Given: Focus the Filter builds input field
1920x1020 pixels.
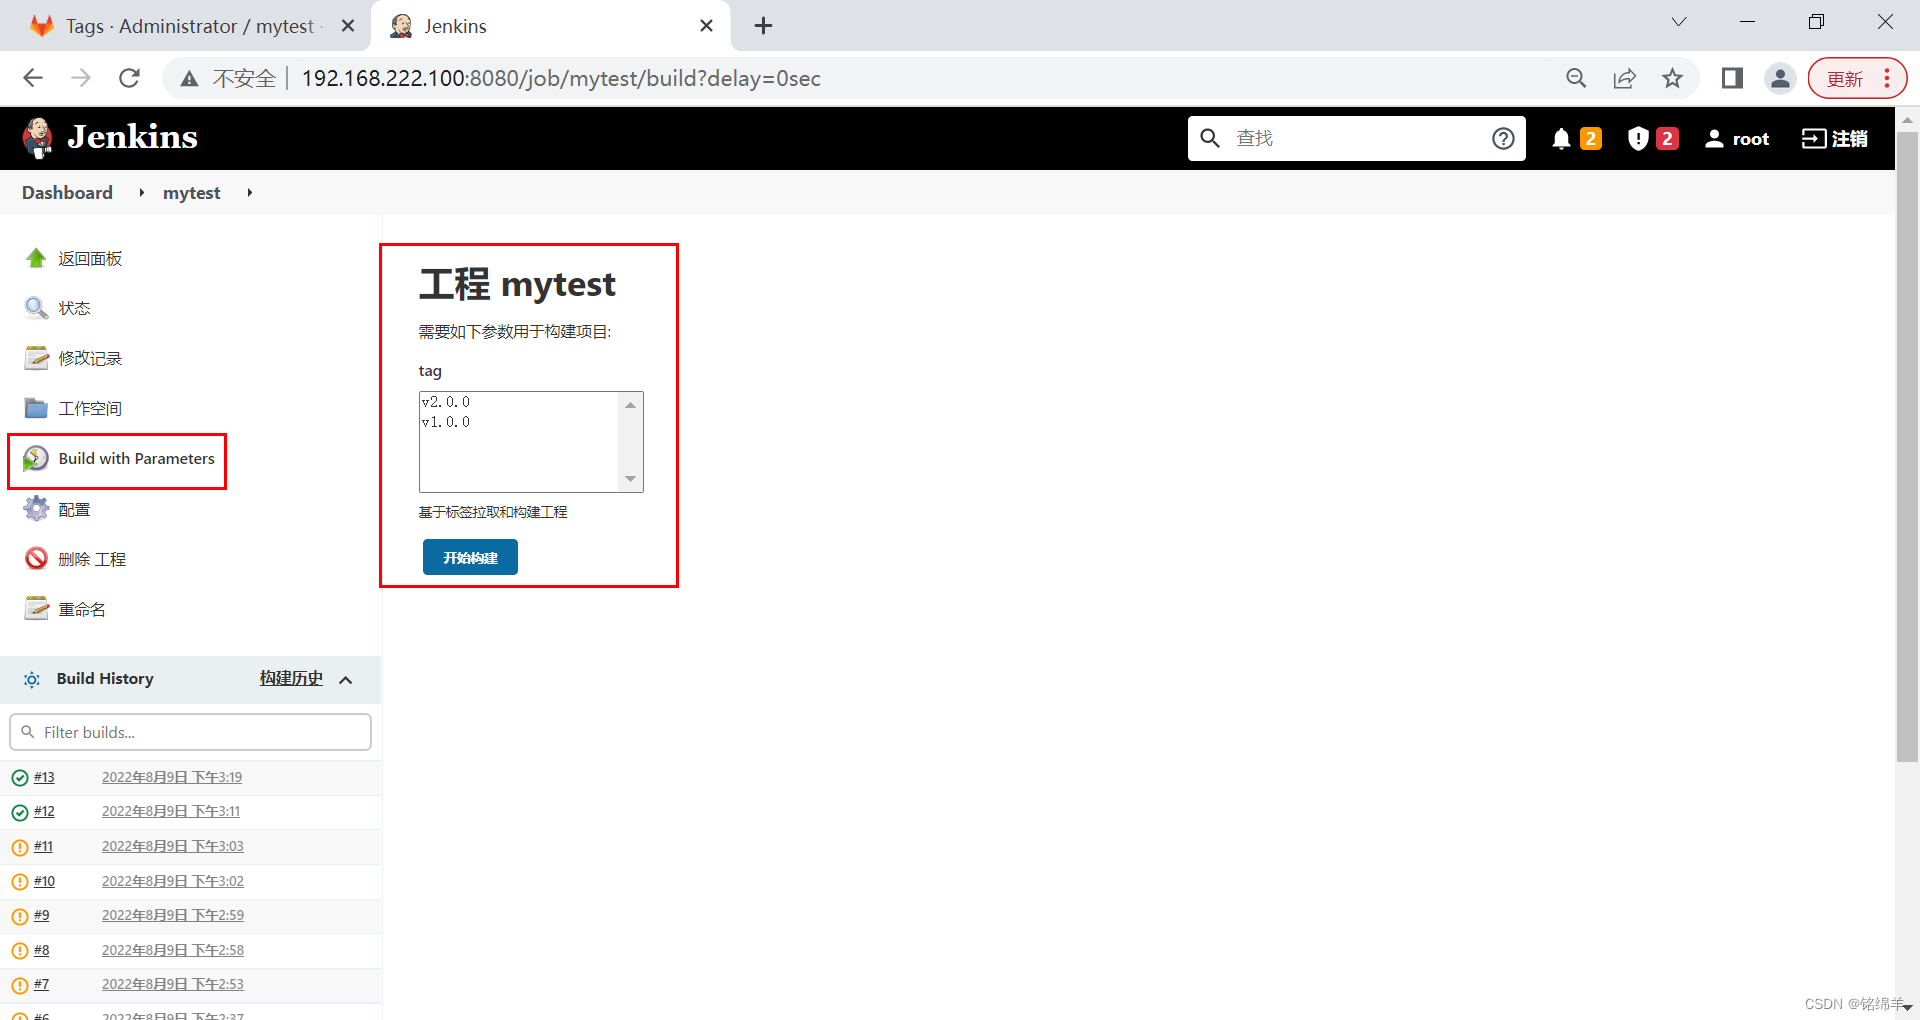Looking at the screenshot, I should (x=190, y=732).
